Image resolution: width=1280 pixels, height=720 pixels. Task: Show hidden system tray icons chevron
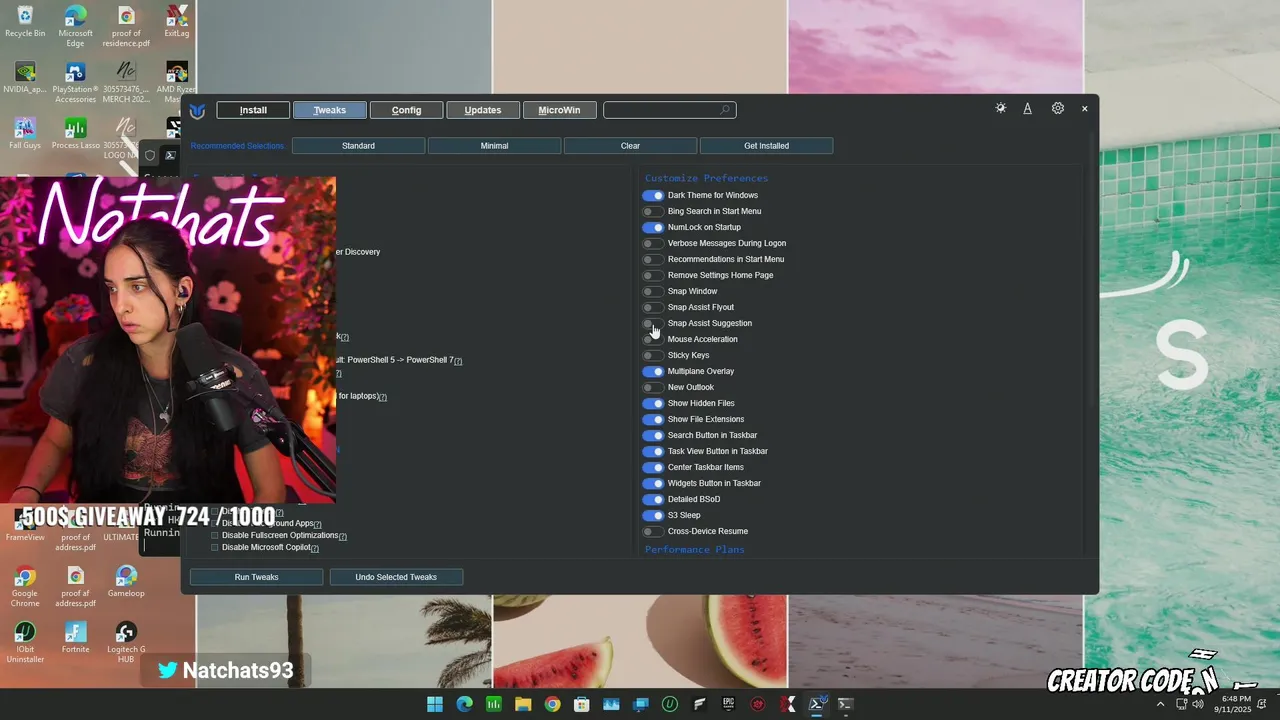(1160, 704)
